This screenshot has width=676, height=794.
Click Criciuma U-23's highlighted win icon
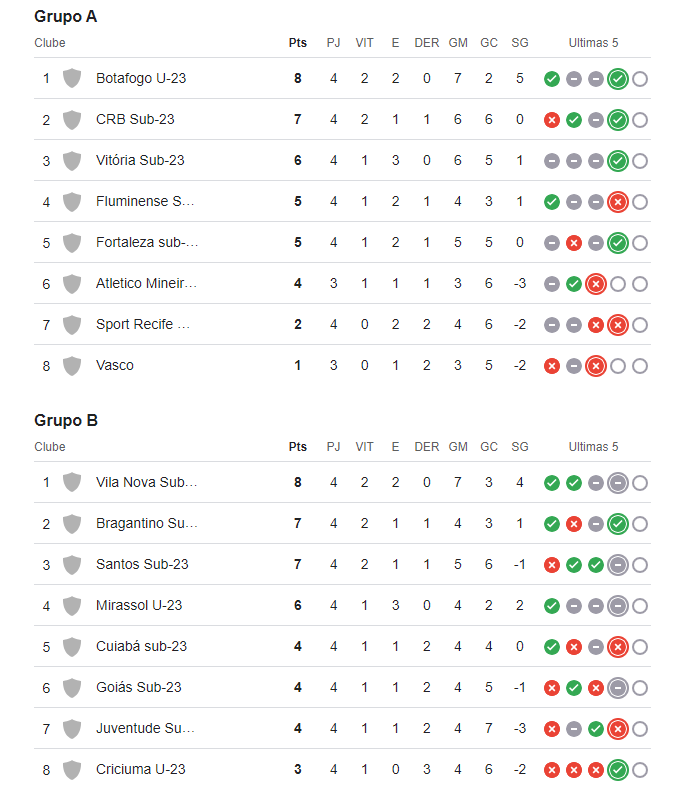(618, 770)
